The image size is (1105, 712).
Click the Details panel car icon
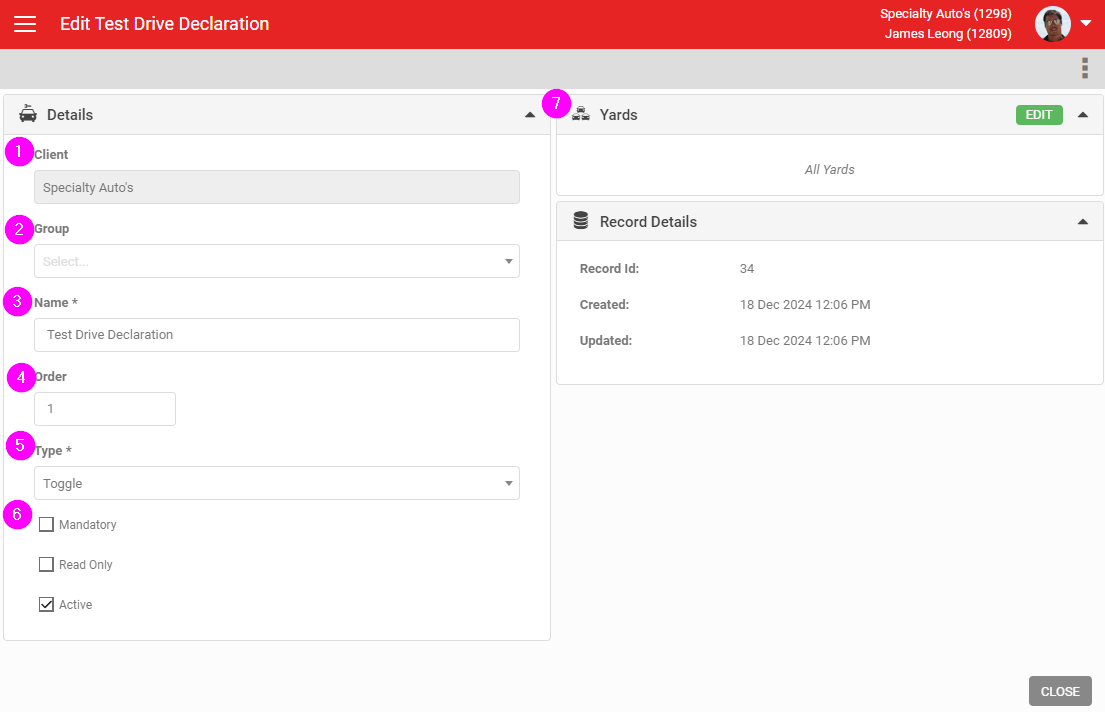coord(28,113)
